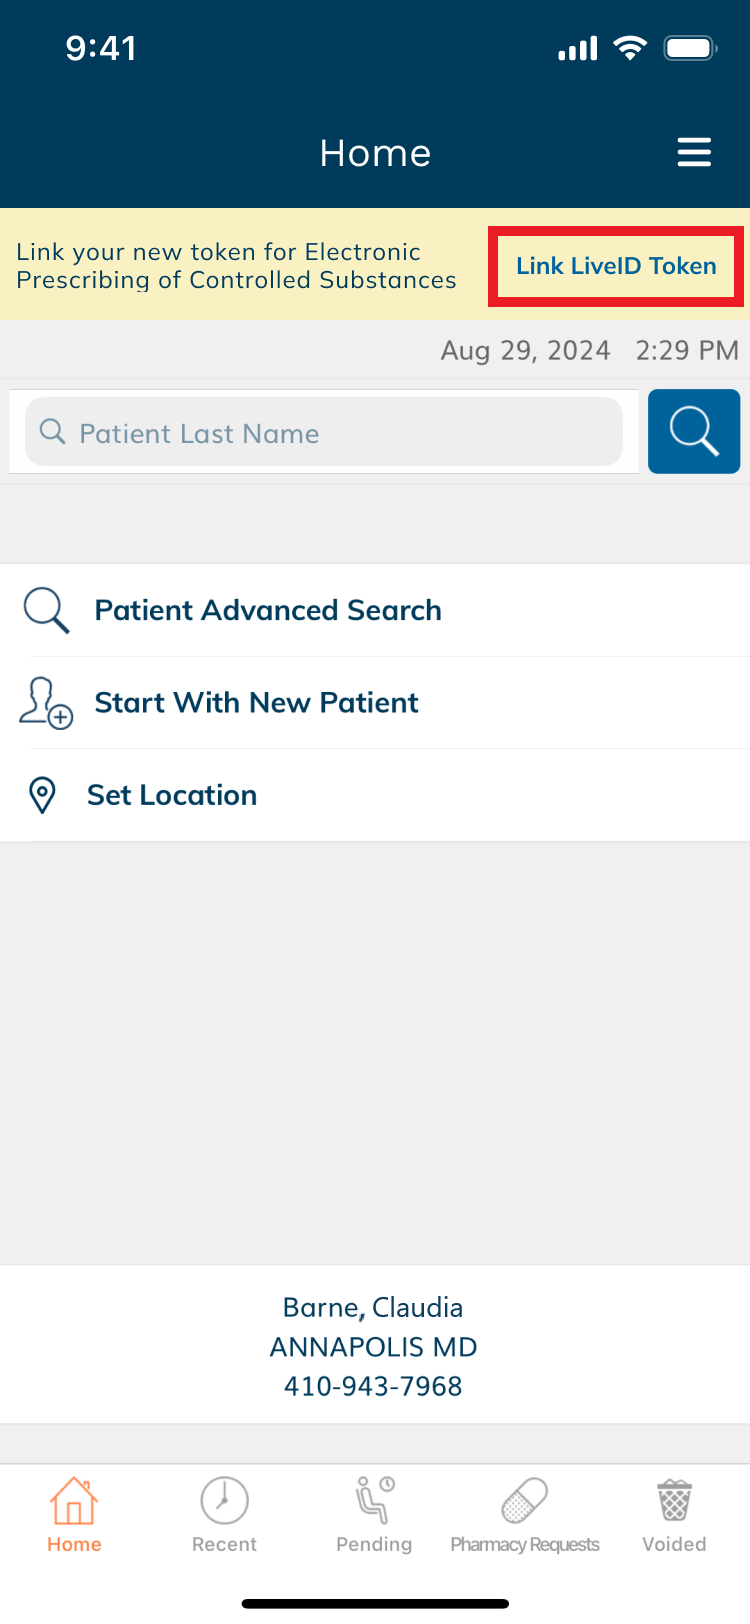Click the add-person icon for new patient
The width and height of the screenshot is (750, 1624).
coord(46,703)
